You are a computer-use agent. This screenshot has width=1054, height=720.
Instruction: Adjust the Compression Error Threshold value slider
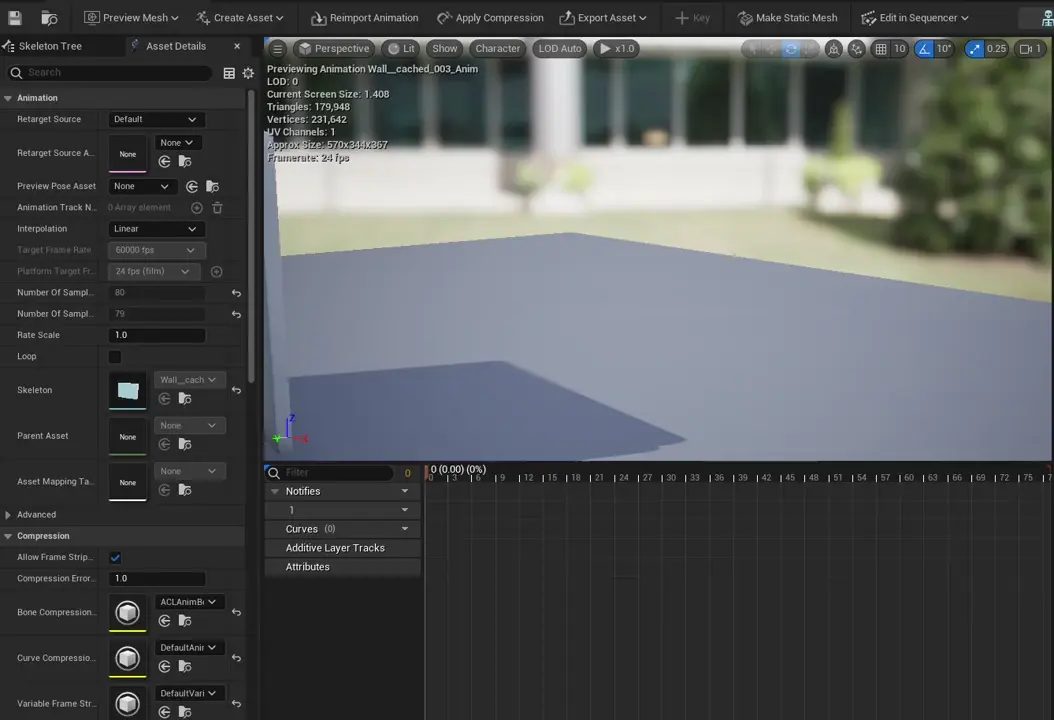[x=156, y=578]
